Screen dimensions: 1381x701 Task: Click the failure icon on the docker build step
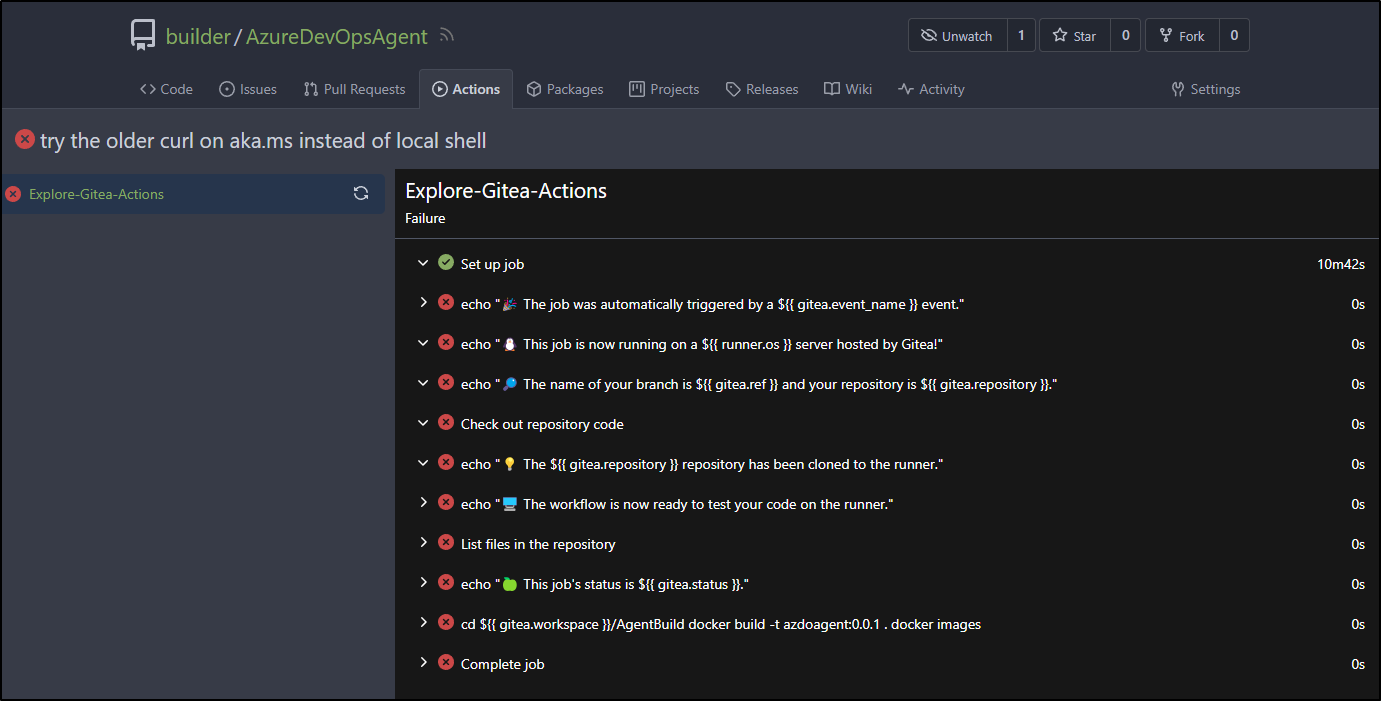(446, 623)
